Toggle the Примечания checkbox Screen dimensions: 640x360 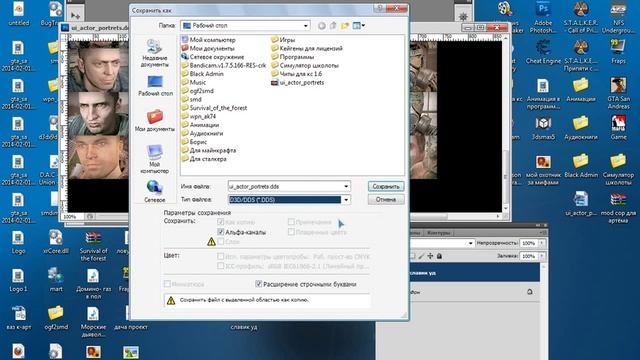click(x=291, y=222)
